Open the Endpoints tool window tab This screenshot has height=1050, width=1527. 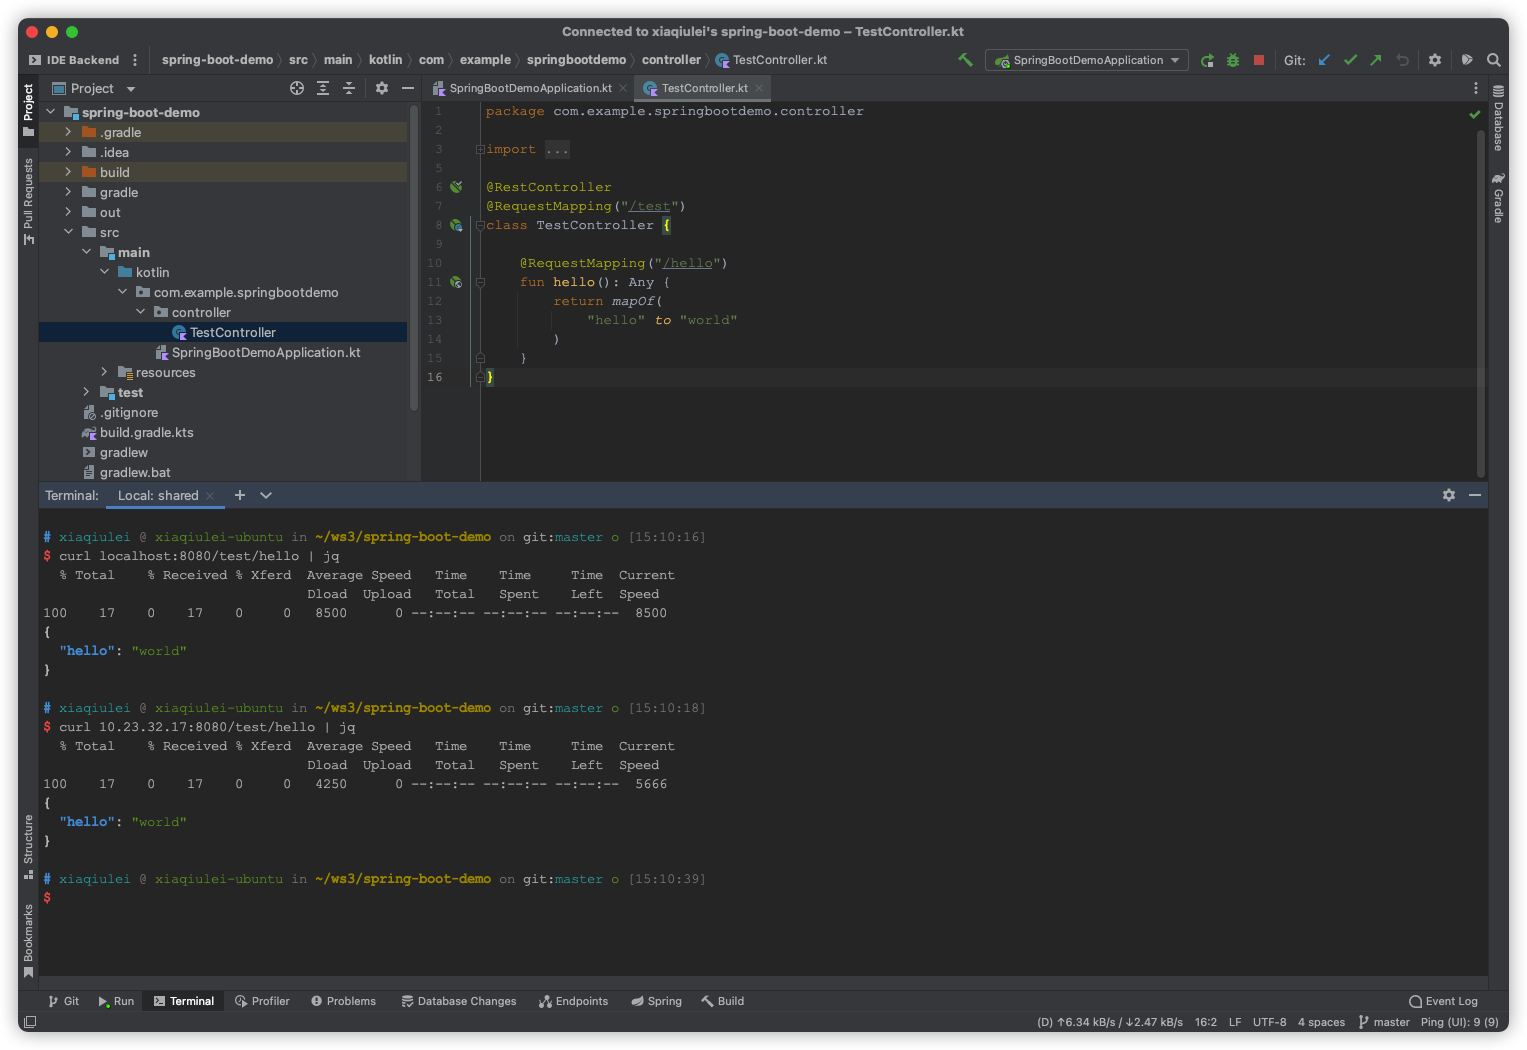click(x=573, y=1001)
